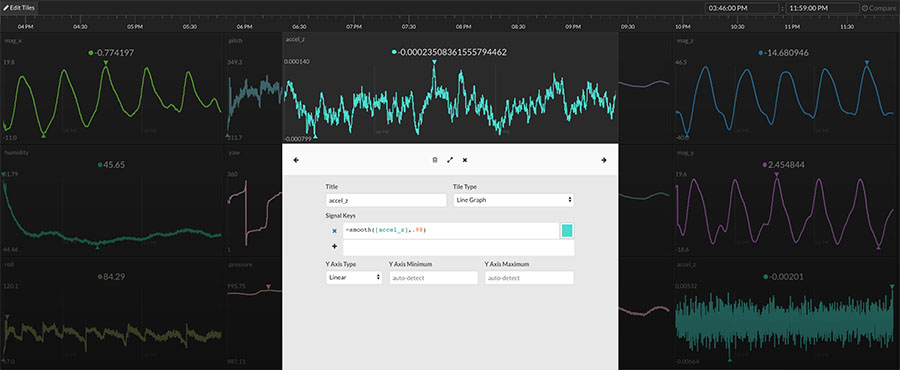
Task: Click the Edit Tiles button
Action: pos(20,7)
